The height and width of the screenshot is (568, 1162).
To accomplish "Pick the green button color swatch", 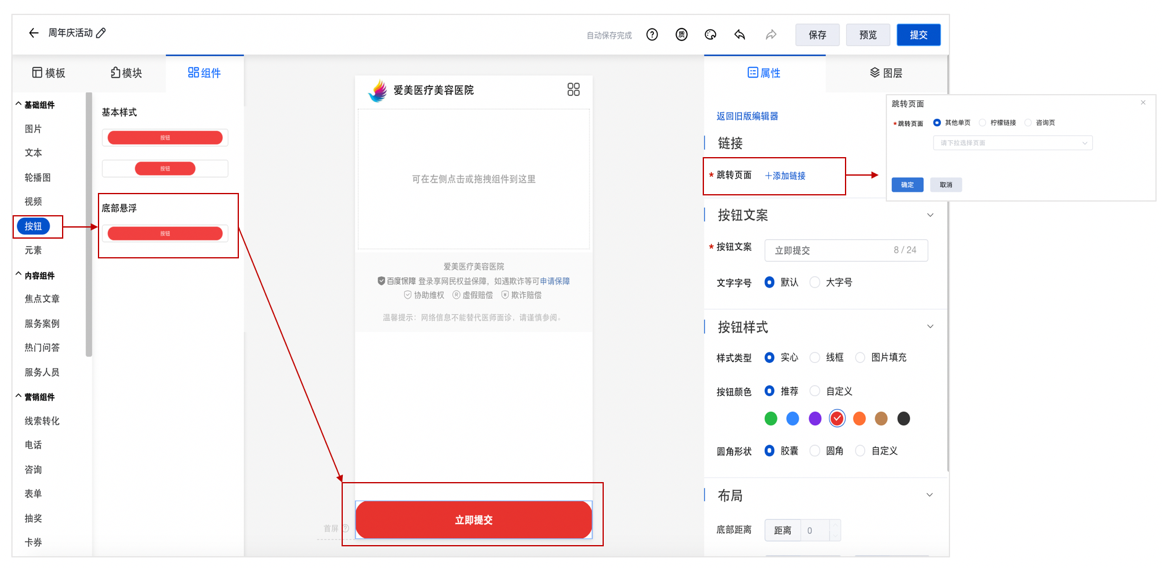I will point(771,419).
